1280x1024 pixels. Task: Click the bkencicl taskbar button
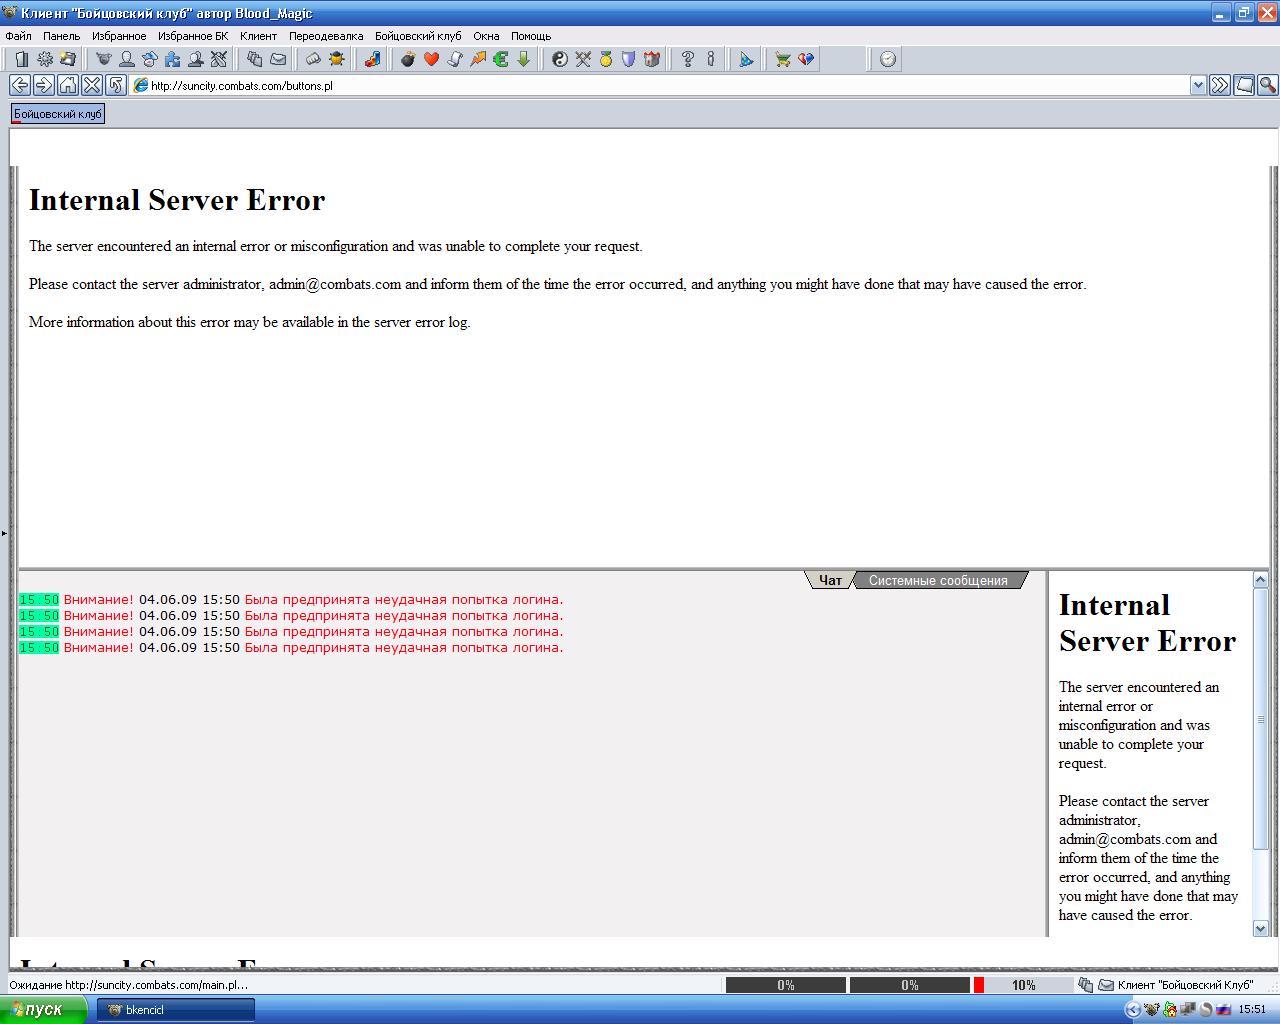177,1010
